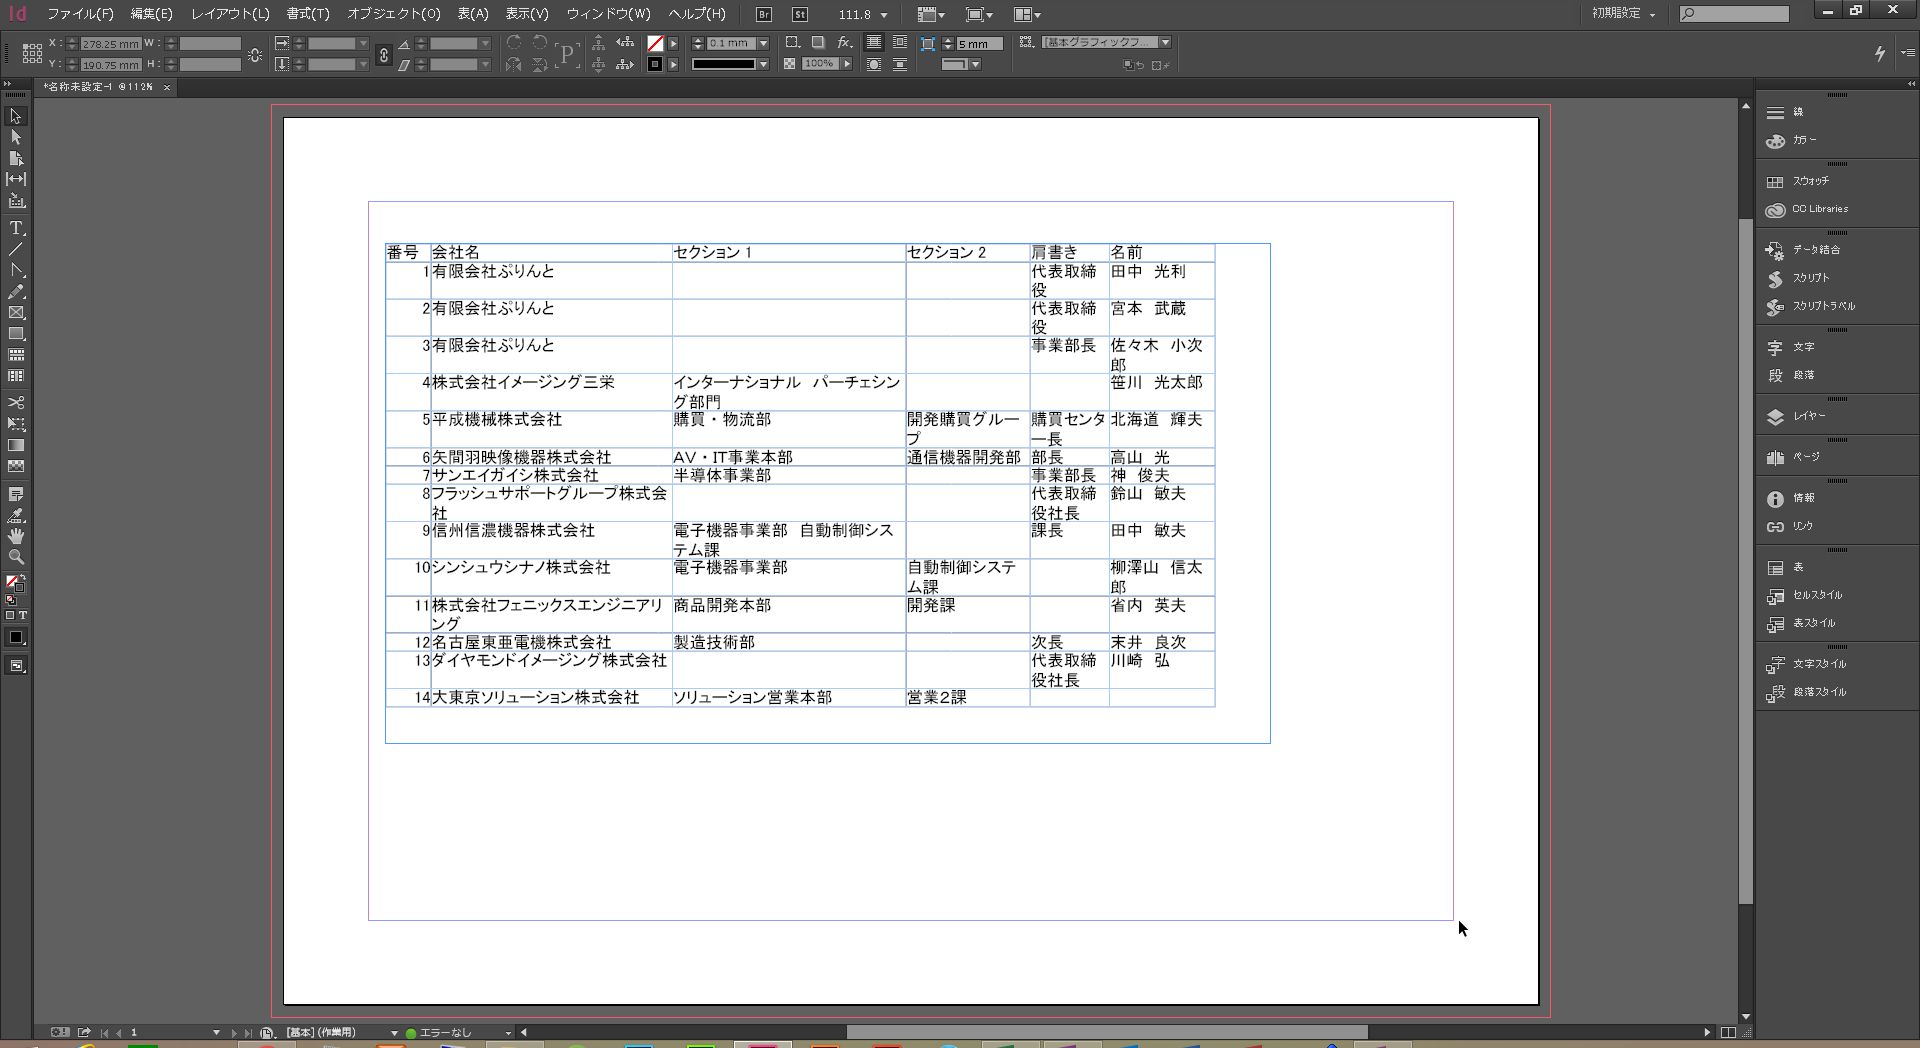1920x1048 pixels.
Task: Open the ファイル(F) menu
Action: click(x=80, y=14)
